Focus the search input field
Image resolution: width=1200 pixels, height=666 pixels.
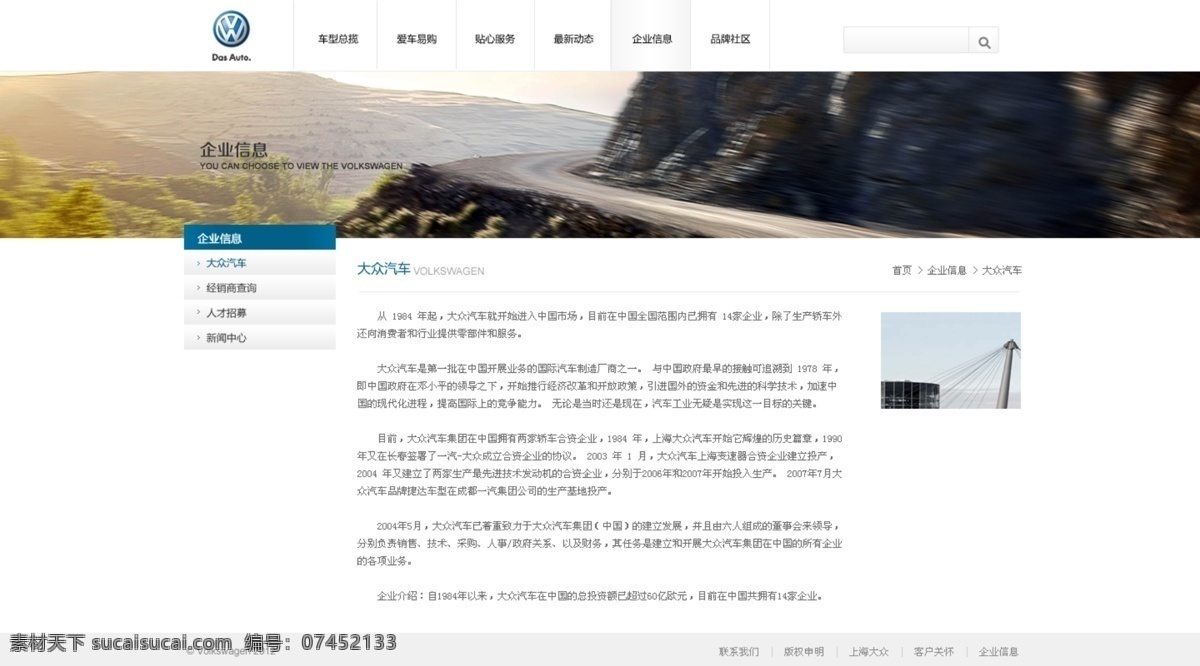906,40
